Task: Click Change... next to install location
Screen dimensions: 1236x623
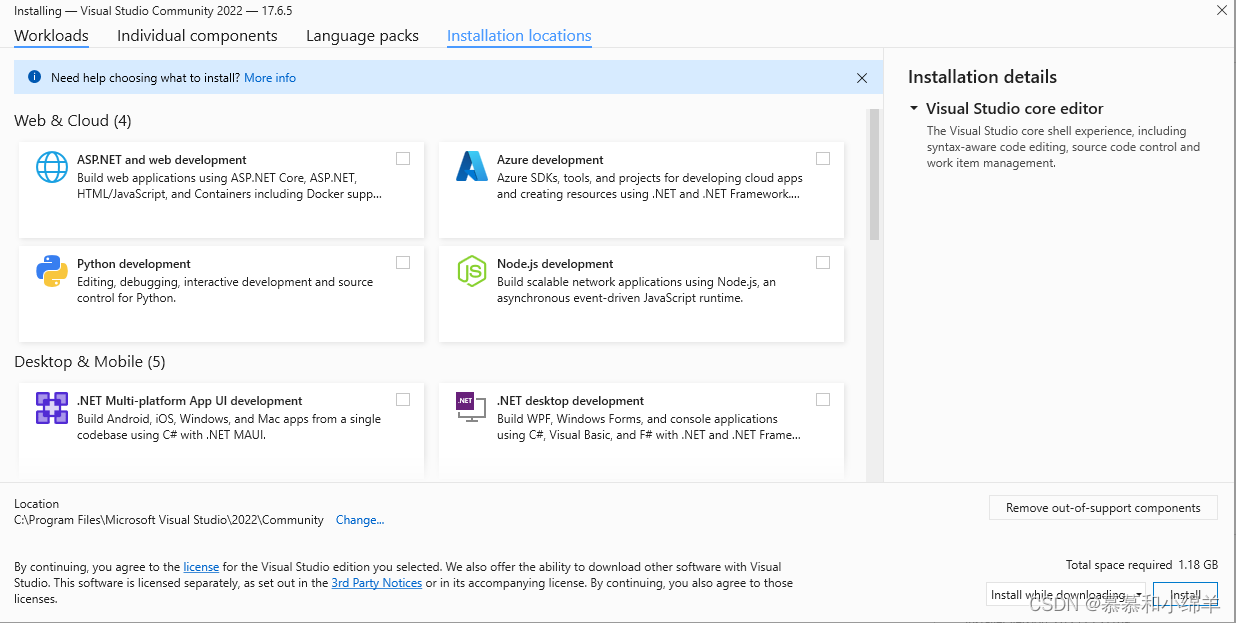Action: [360, 520]
